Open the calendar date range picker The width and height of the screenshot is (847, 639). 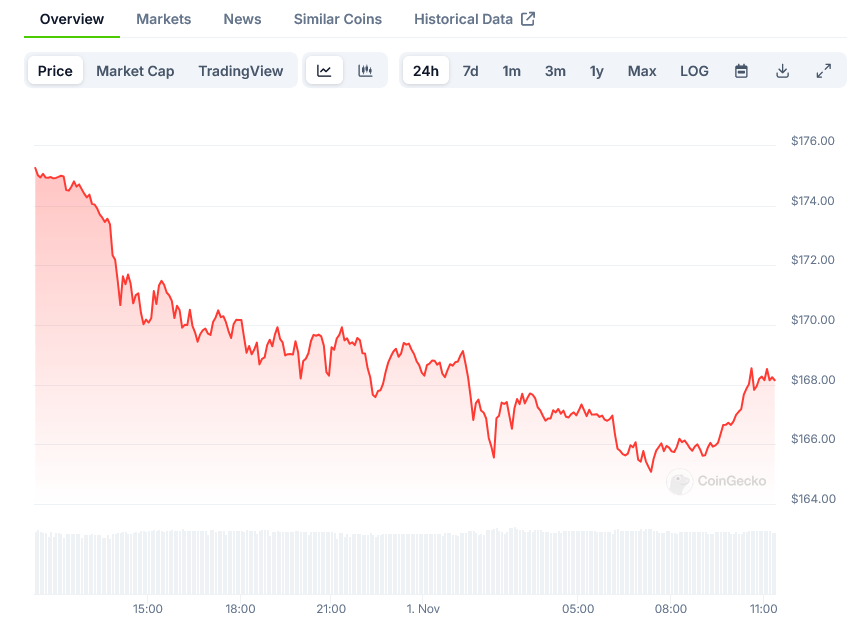pyautogui.click(x=741, y=71)
